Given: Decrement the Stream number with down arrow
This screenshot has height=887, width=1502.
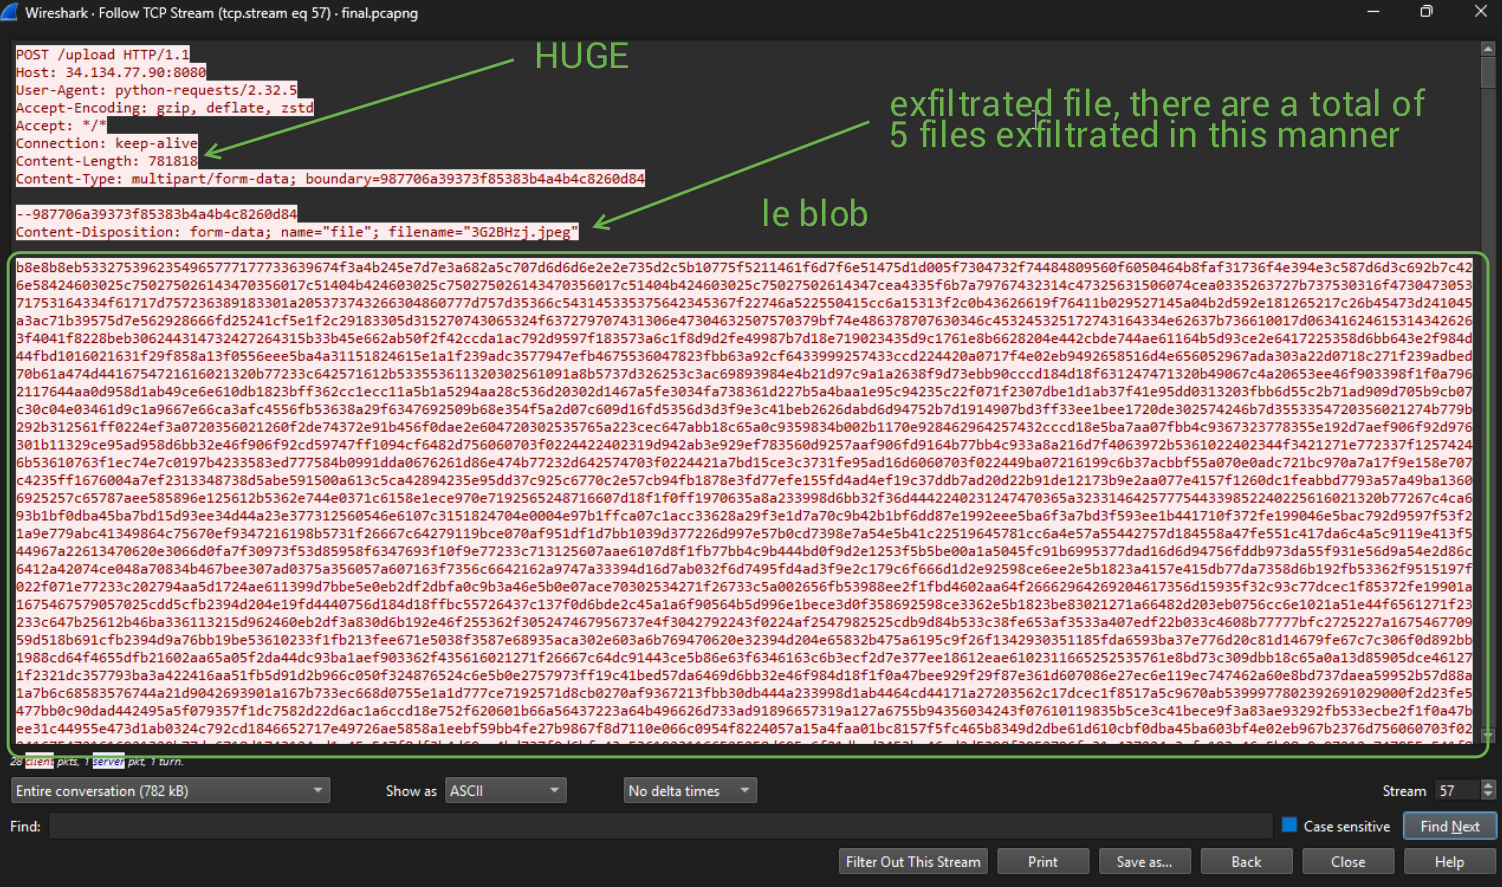Looking at the screenshot, I should tap(1488, 796).
